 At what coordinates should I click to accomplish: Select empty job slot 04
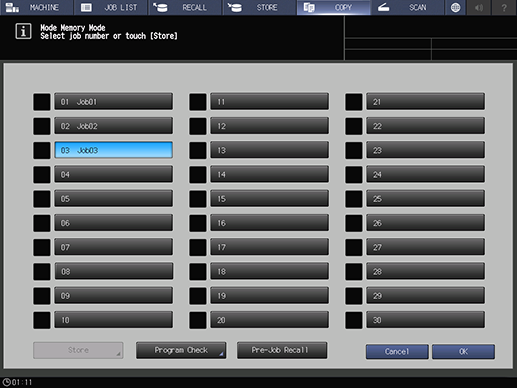pyautogui.click(x=114, y=174)
